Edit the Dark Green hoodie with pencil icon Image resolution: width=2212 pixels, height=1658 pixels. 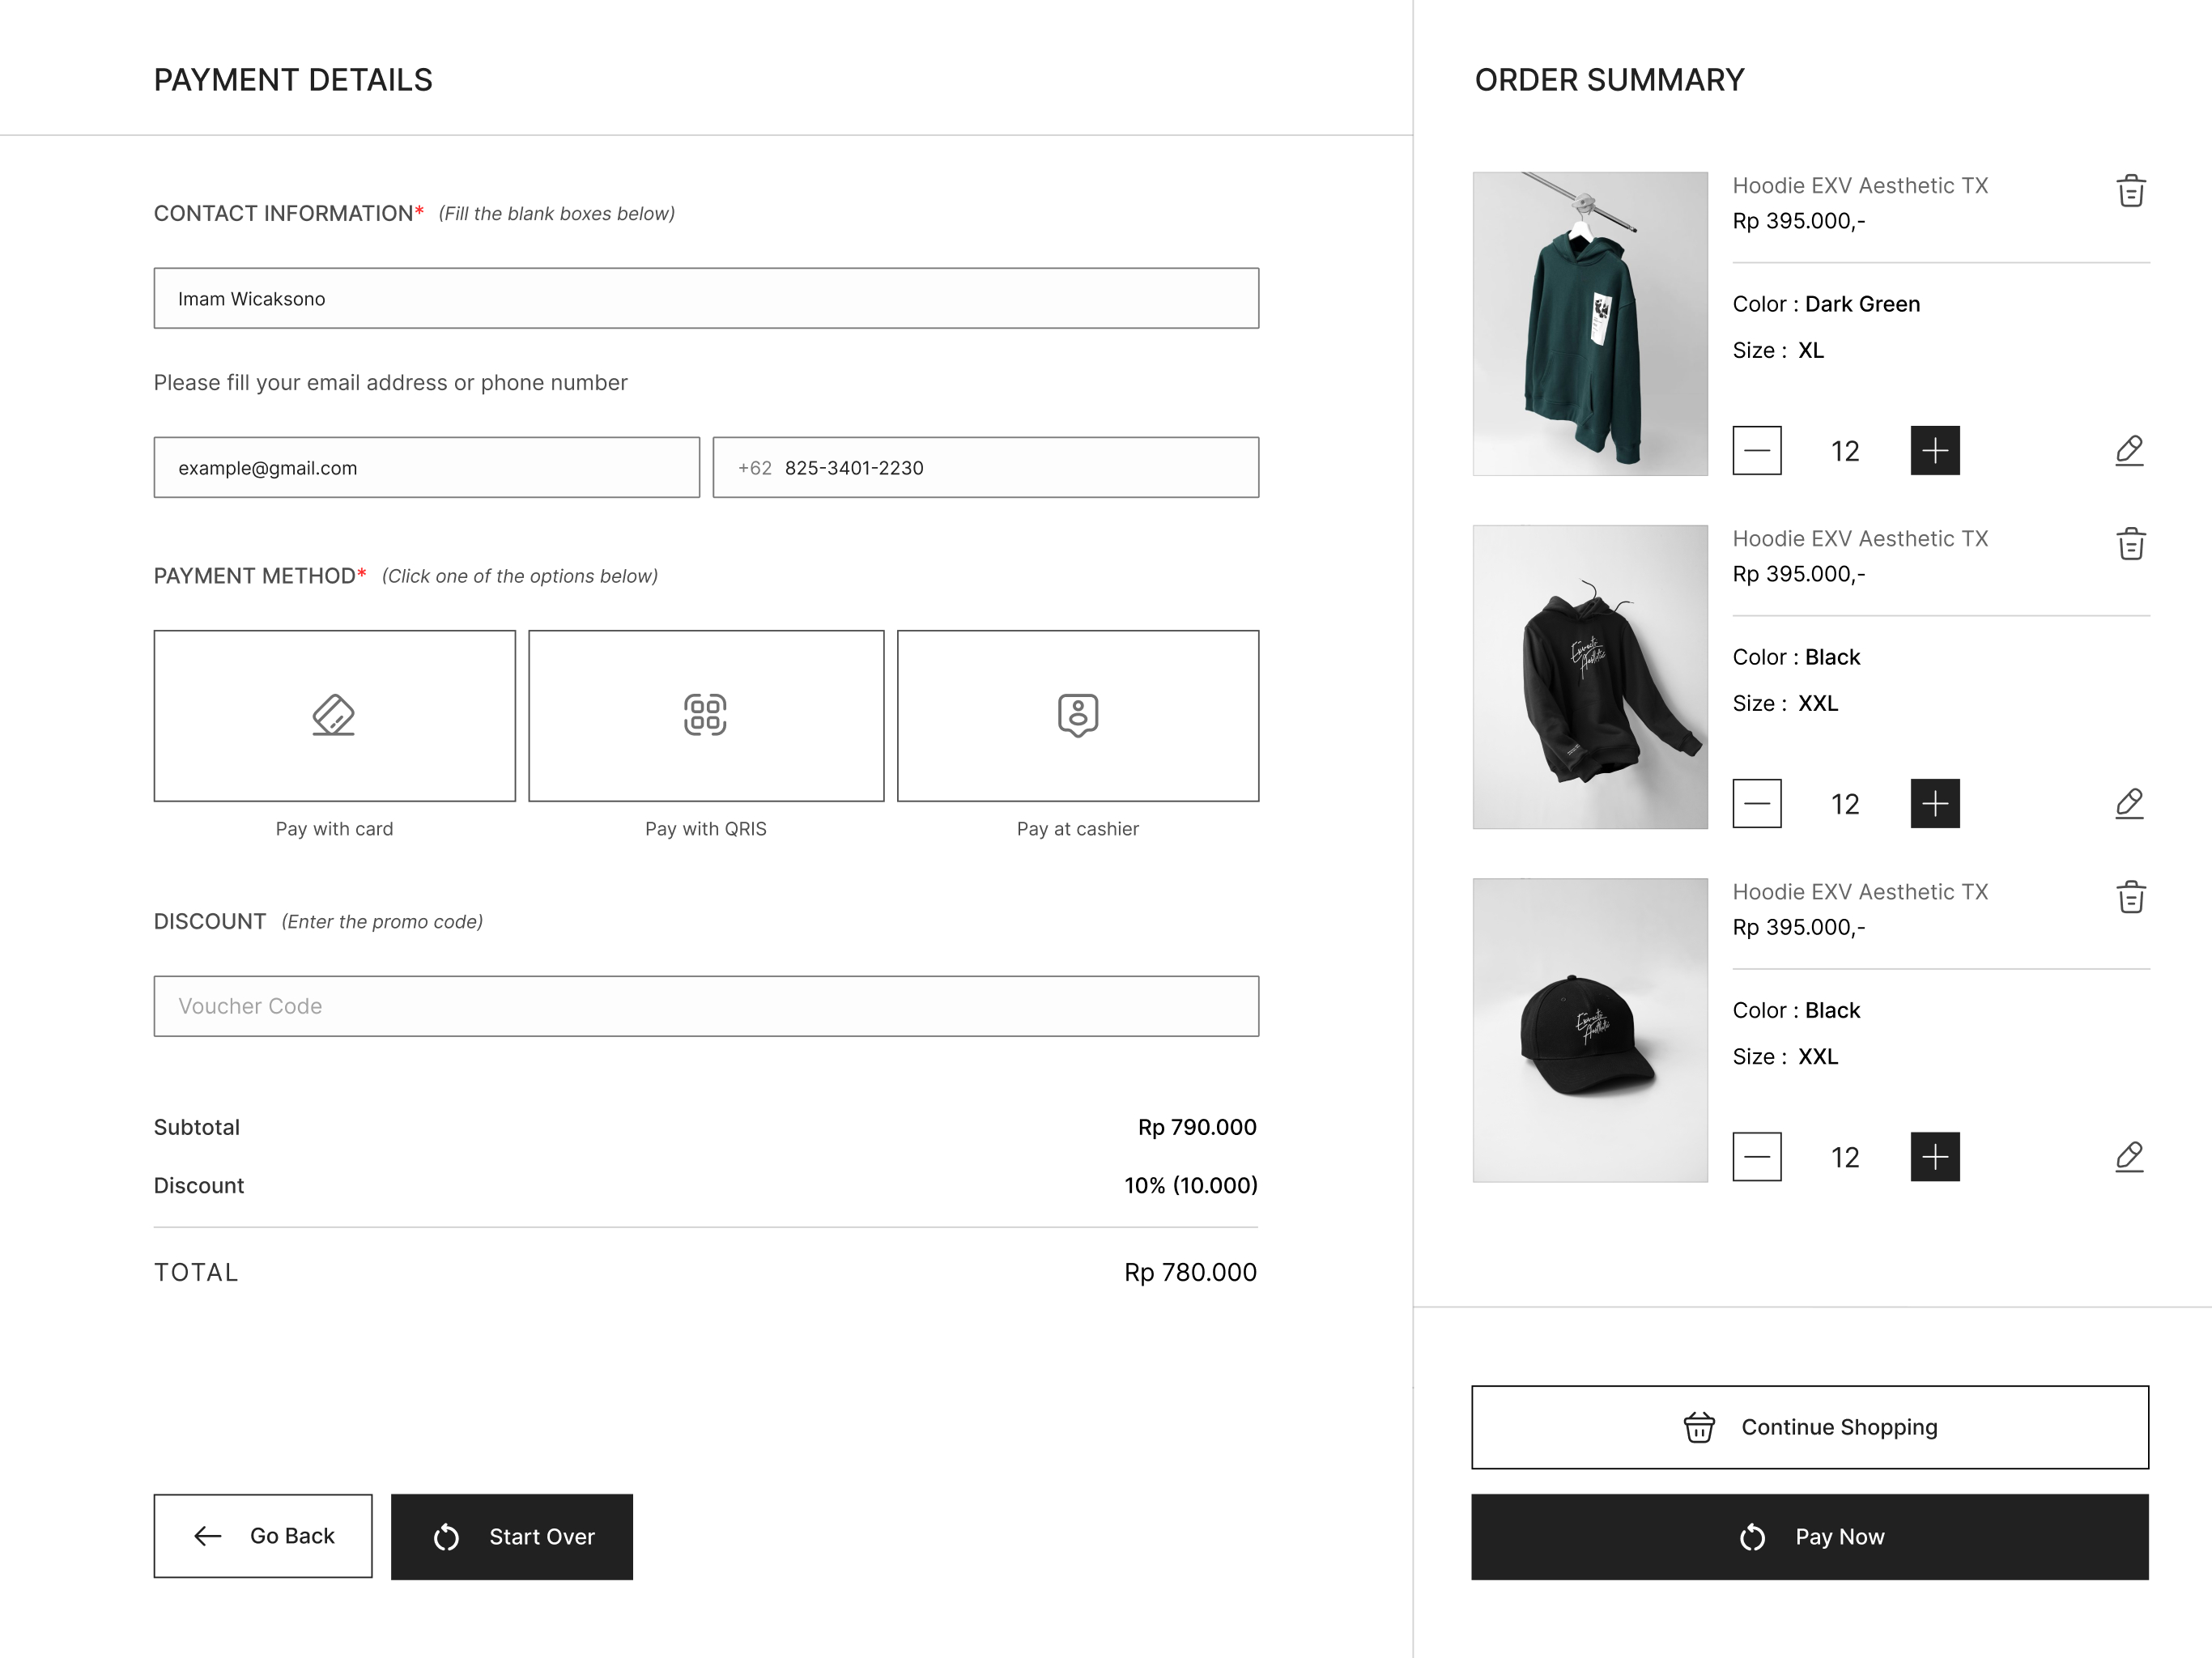[x=2130, y=451]
